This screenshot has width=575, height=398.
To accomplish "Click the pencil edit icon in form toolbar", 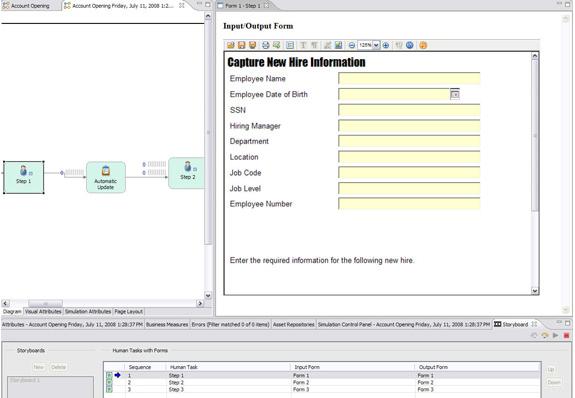I will click(x=327, y=45).
